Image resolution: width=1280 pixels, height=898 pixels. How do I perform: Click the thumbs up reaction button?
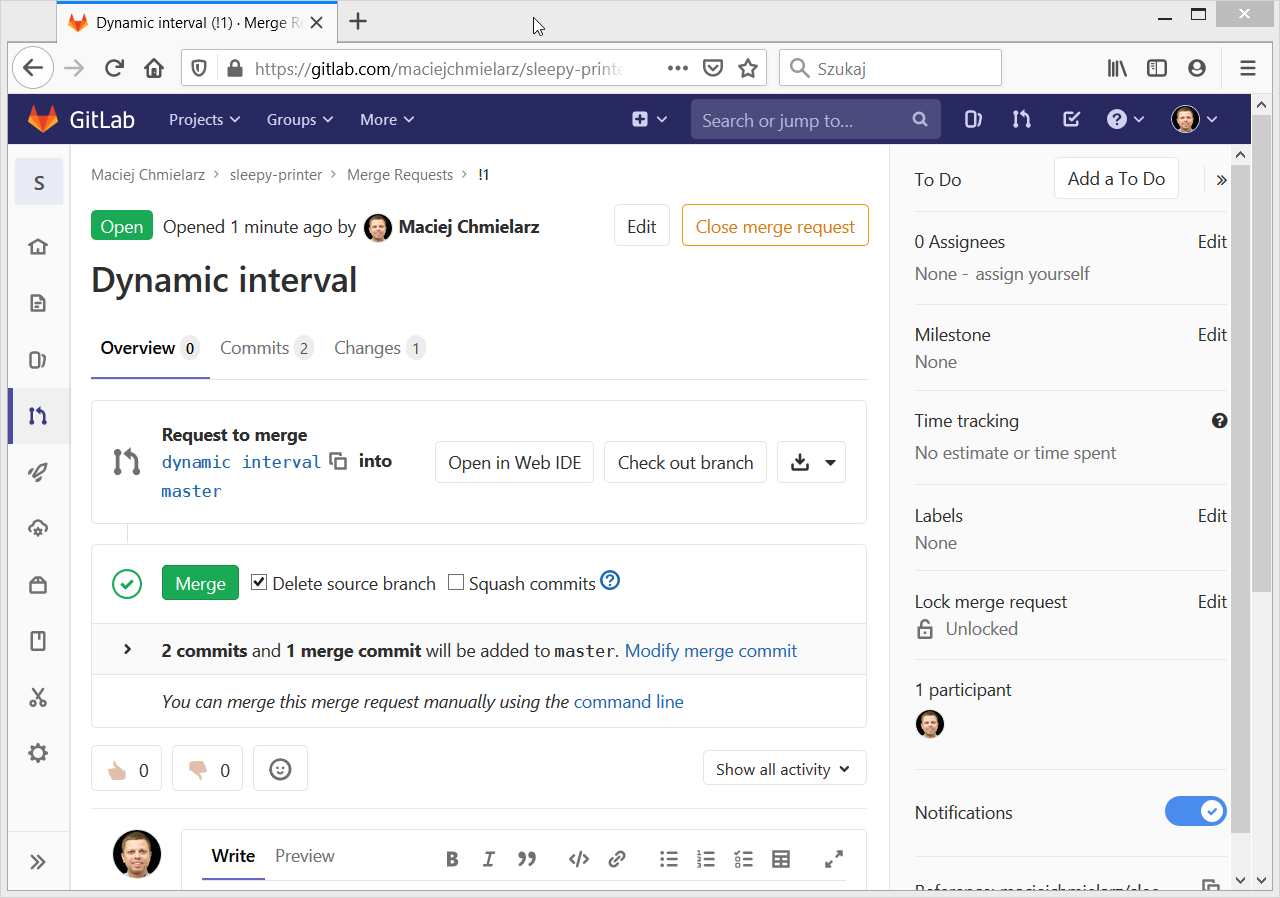pos(126,769)
